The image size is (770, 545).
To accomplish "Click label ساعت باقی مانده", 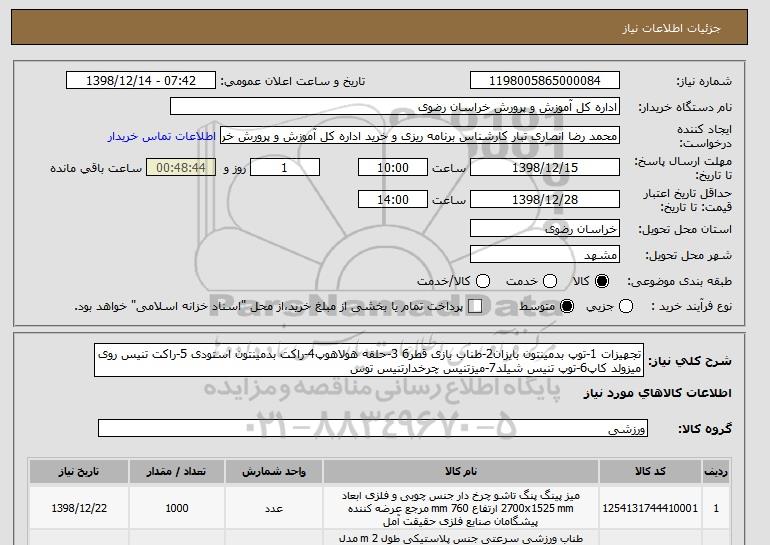I will click(x=96, y=168).
